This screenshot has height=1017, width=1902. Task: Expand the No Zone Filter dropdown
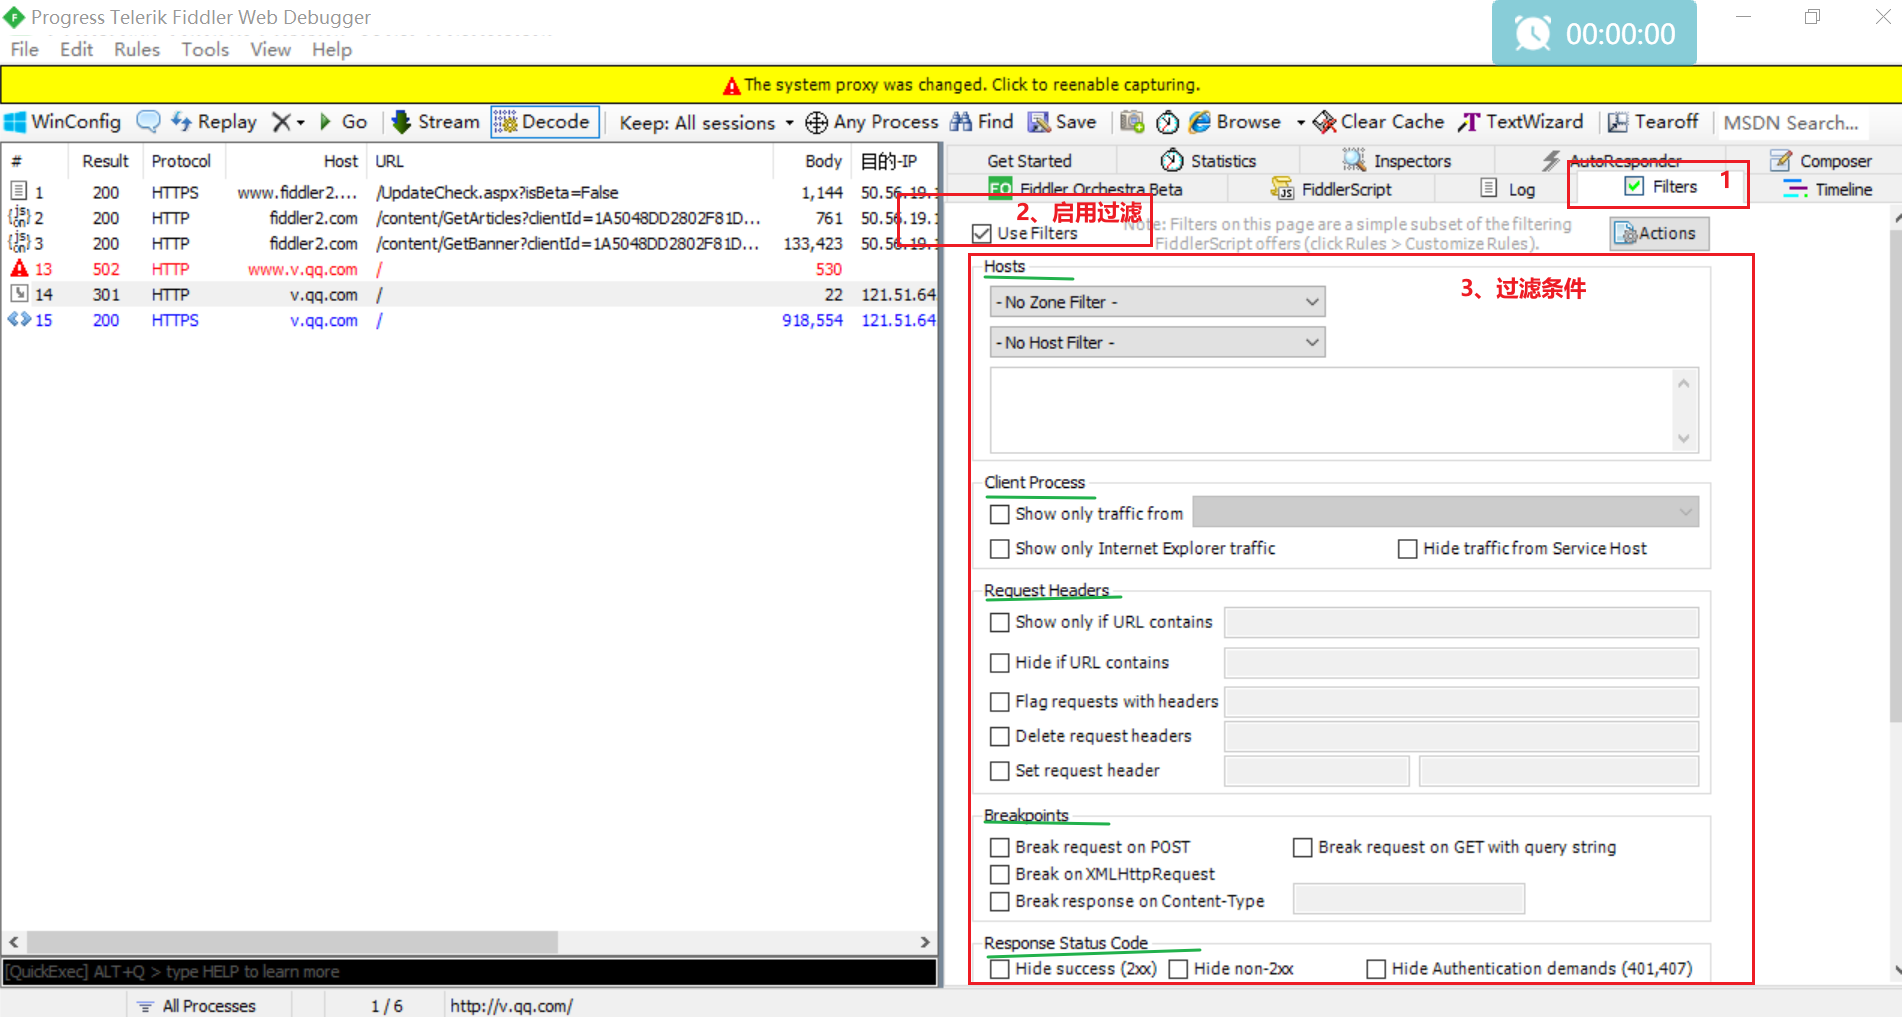click(1157, 302)
